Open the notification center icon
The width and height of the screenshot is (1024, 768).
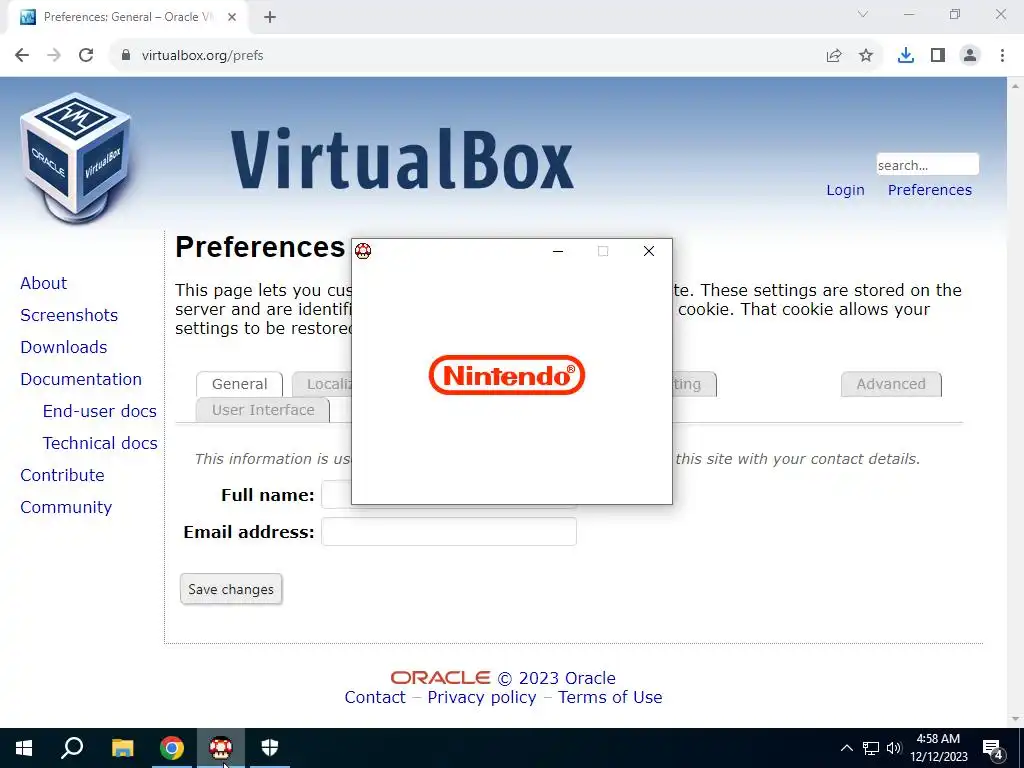(993, 749)
